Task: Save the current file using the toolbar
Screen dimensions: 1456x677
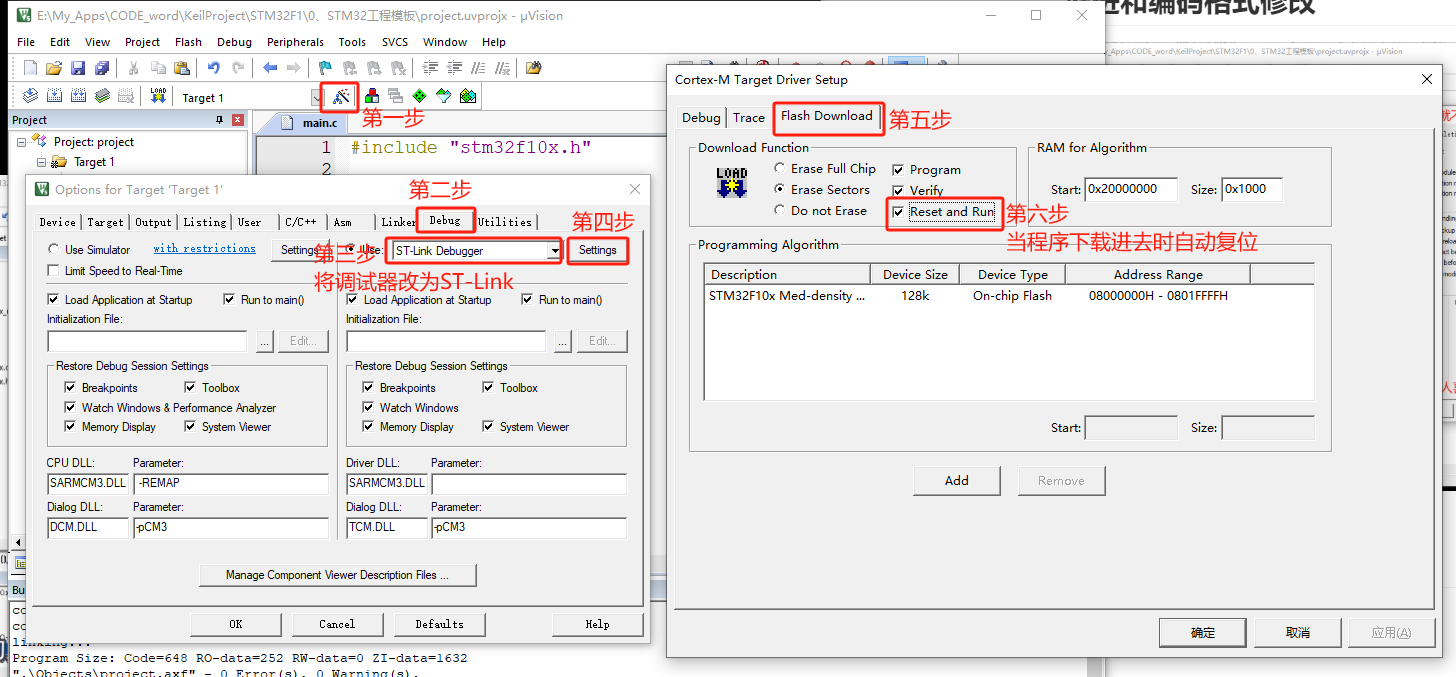Action: coord(78,68)
